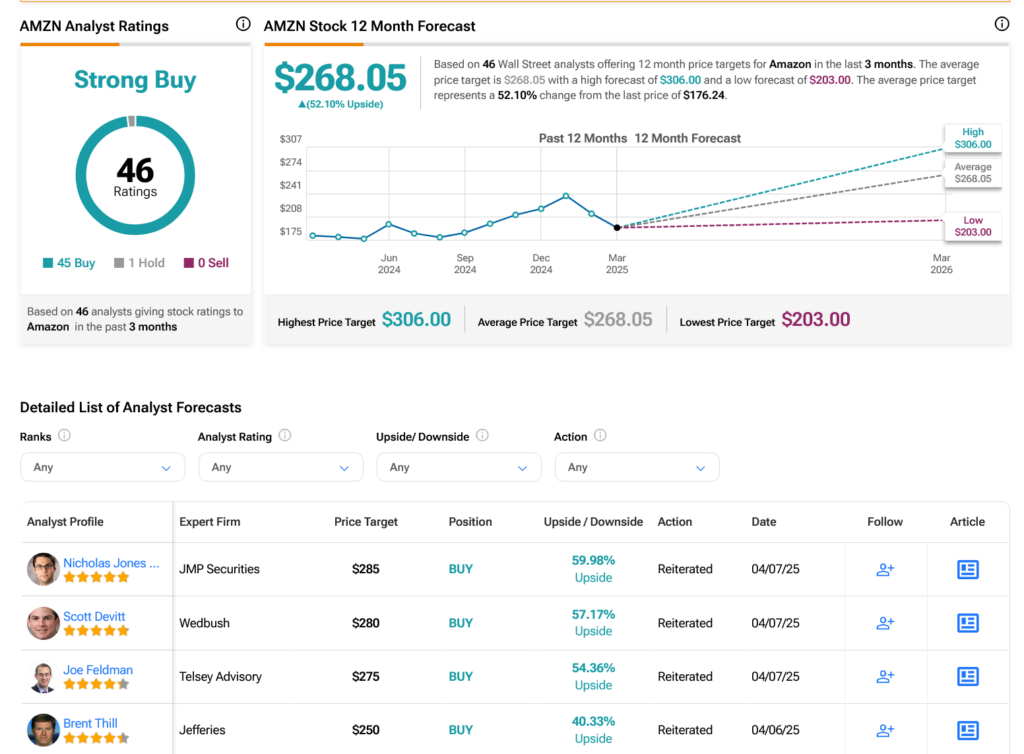Expand the Analyst Rating dropdown
The width and height of the screenshot is (1024, 754).
281,467
